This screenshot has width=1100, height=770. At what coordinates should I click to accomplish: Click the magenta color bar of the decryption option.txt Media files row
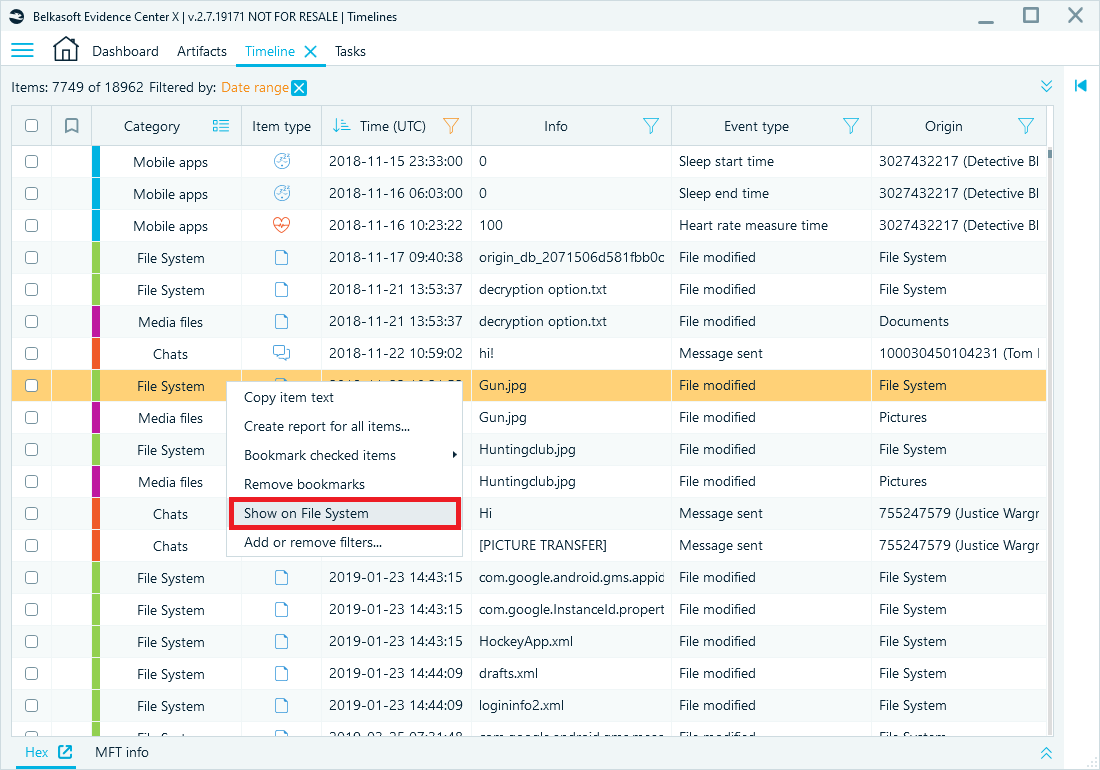(x=96, y=321)
